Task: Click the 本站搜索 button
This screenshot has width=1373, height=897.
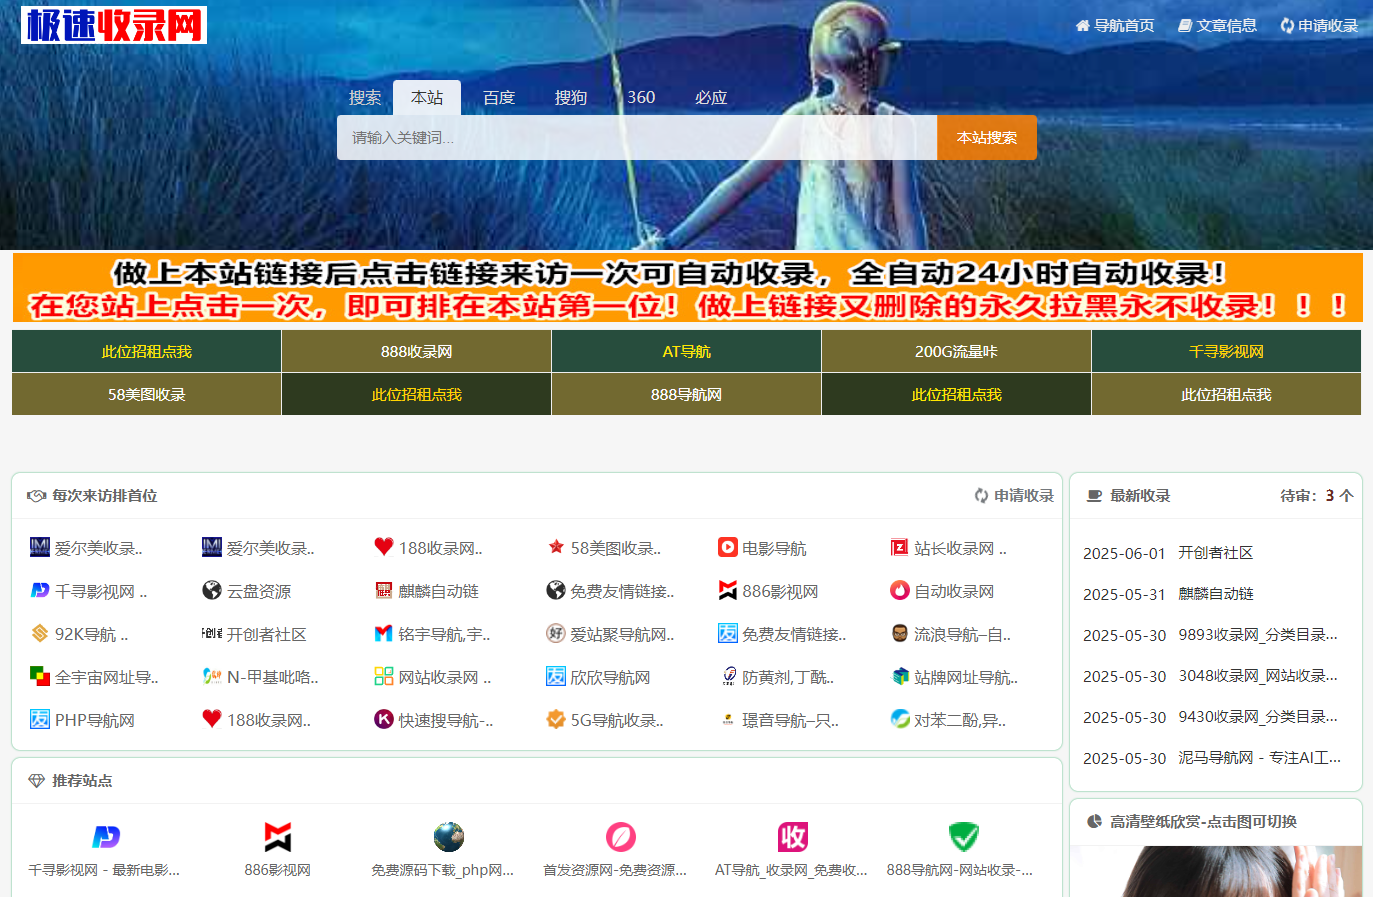Action: (x=987, y=138)
